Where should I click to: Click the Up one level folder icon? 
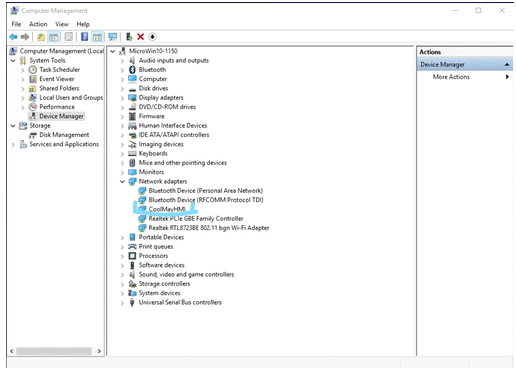[x=41, y=37]
